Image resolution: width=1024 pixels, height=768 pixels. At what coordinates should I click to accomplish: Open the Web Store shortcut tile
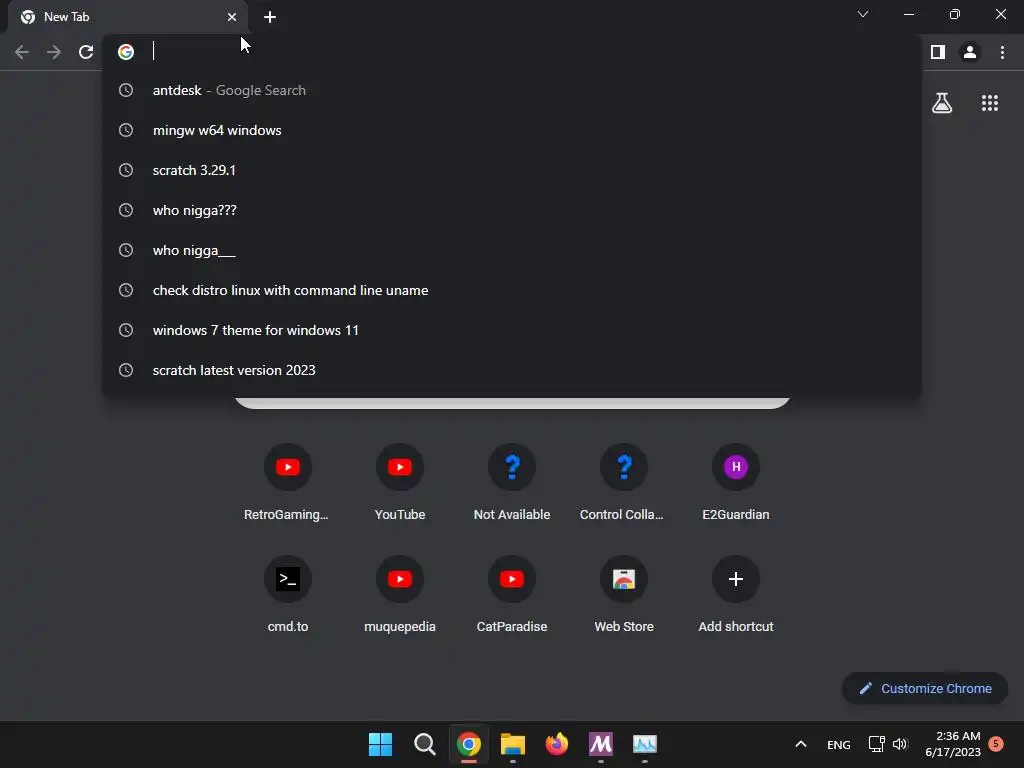coord(624,594)
